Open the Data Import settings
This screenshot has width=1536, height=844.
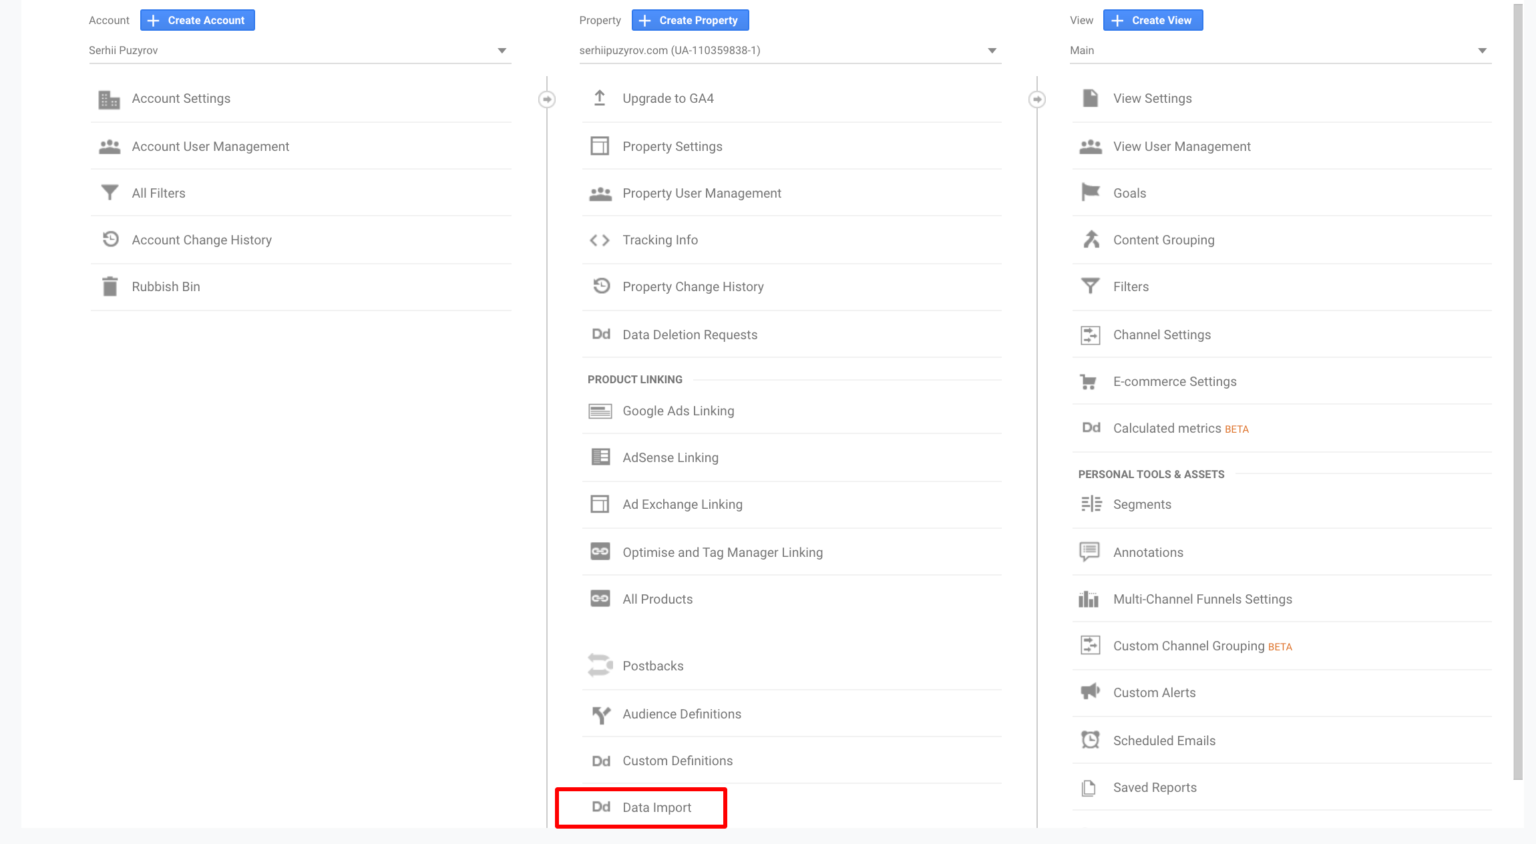(x=656, y=807)
